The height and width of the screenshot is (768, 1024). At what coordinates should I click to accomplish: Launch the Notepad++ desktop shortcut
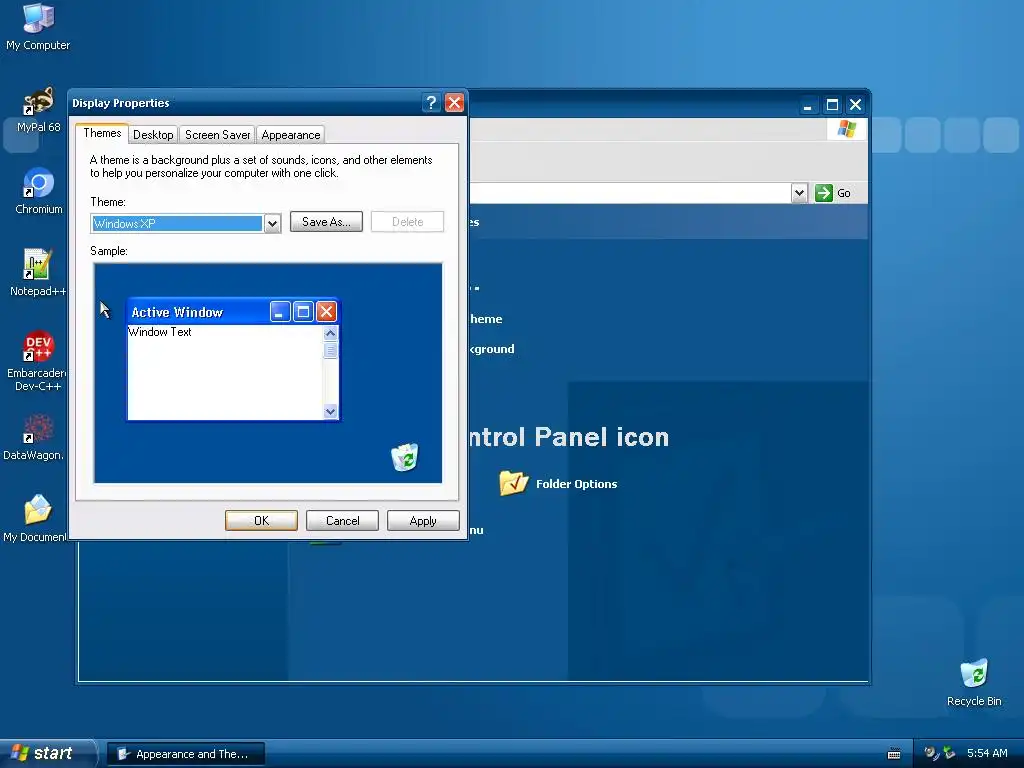pos(38,273)
